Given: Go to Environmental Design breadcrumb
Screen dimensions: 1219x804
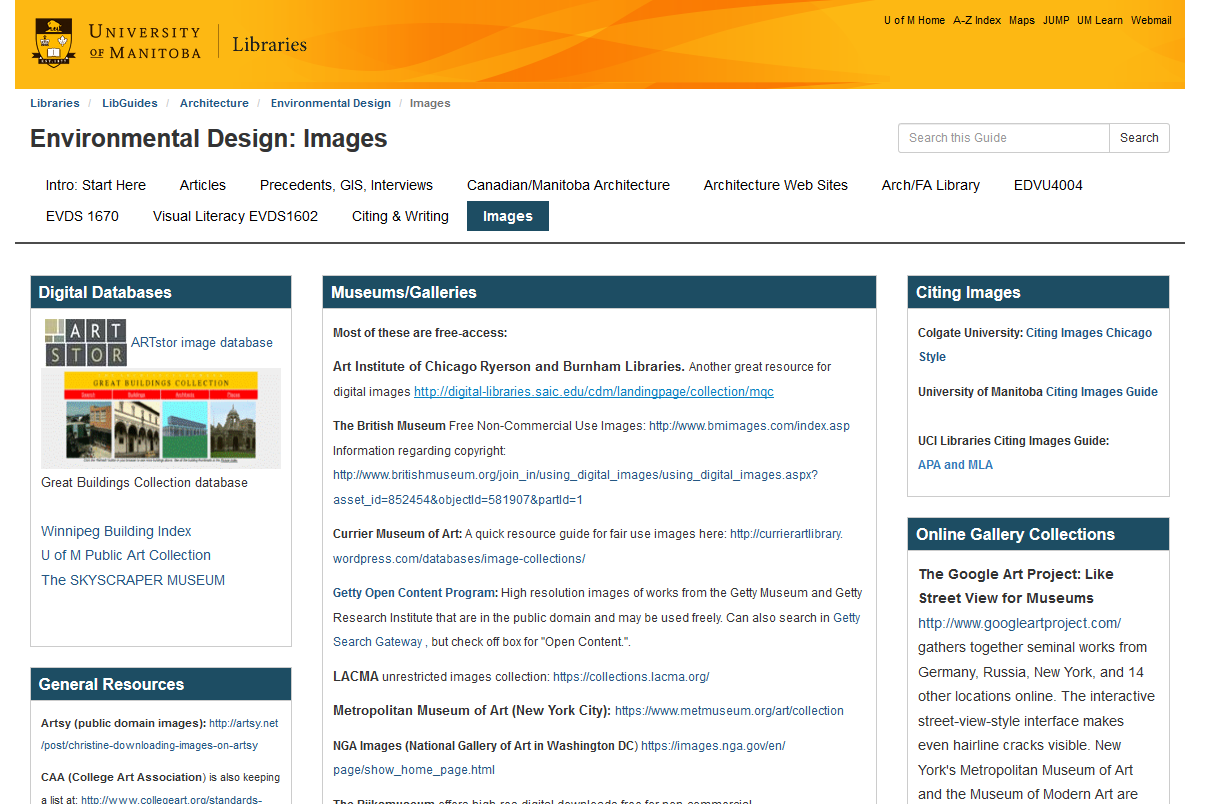Looking at the screenshot, I should 331,103.
